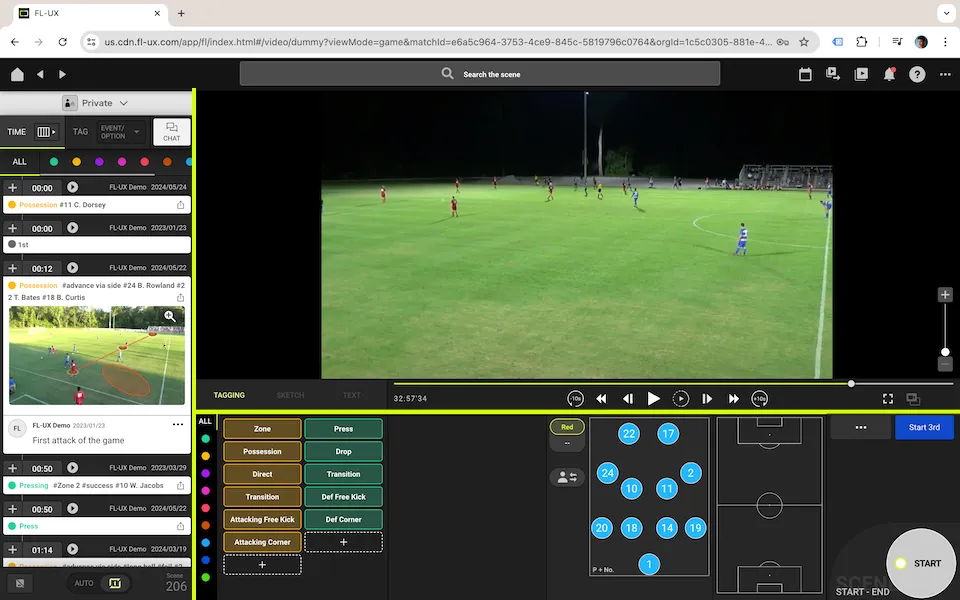The height and width of the screenshot is (600, 960).
Task: Play the 00:12 scene clip
Action: (72, 268)
